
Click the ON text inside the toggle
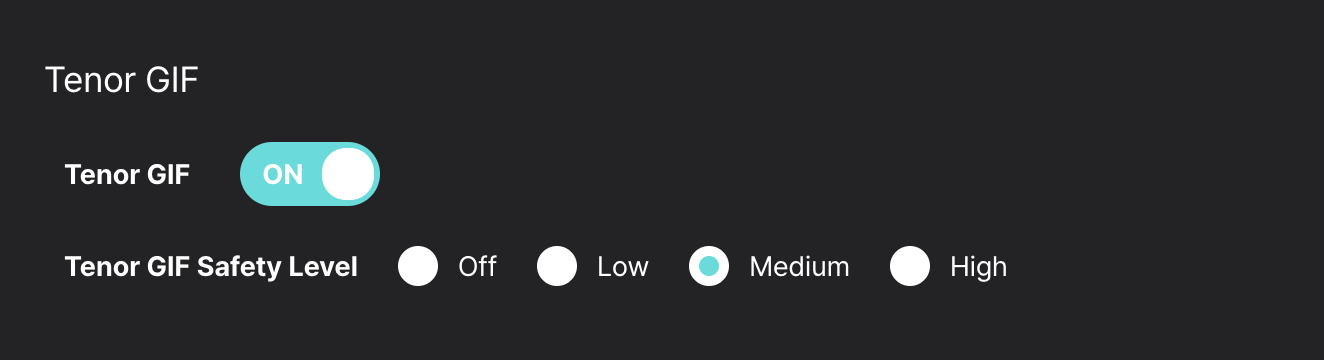[x=282, y=175]
